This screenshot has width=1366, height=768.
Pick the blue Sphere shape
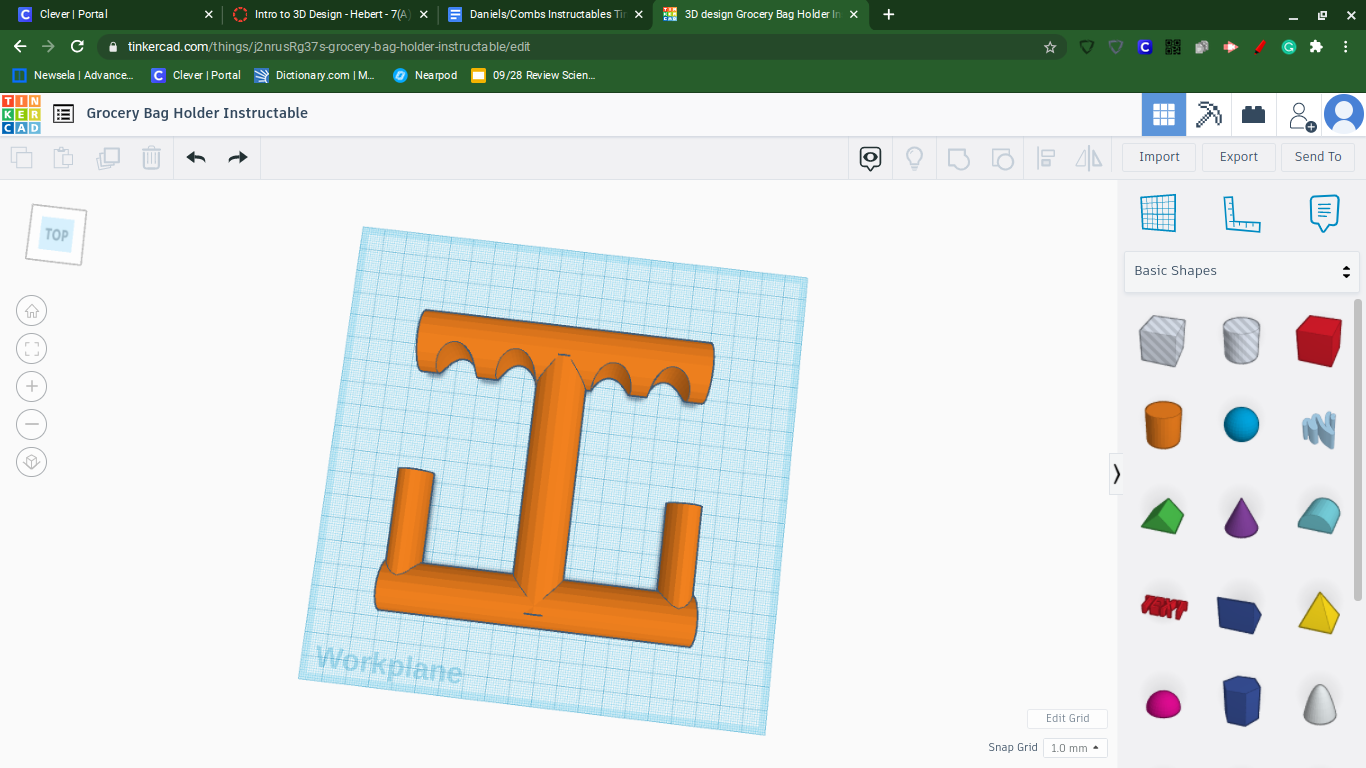(x=1241, y=425)
